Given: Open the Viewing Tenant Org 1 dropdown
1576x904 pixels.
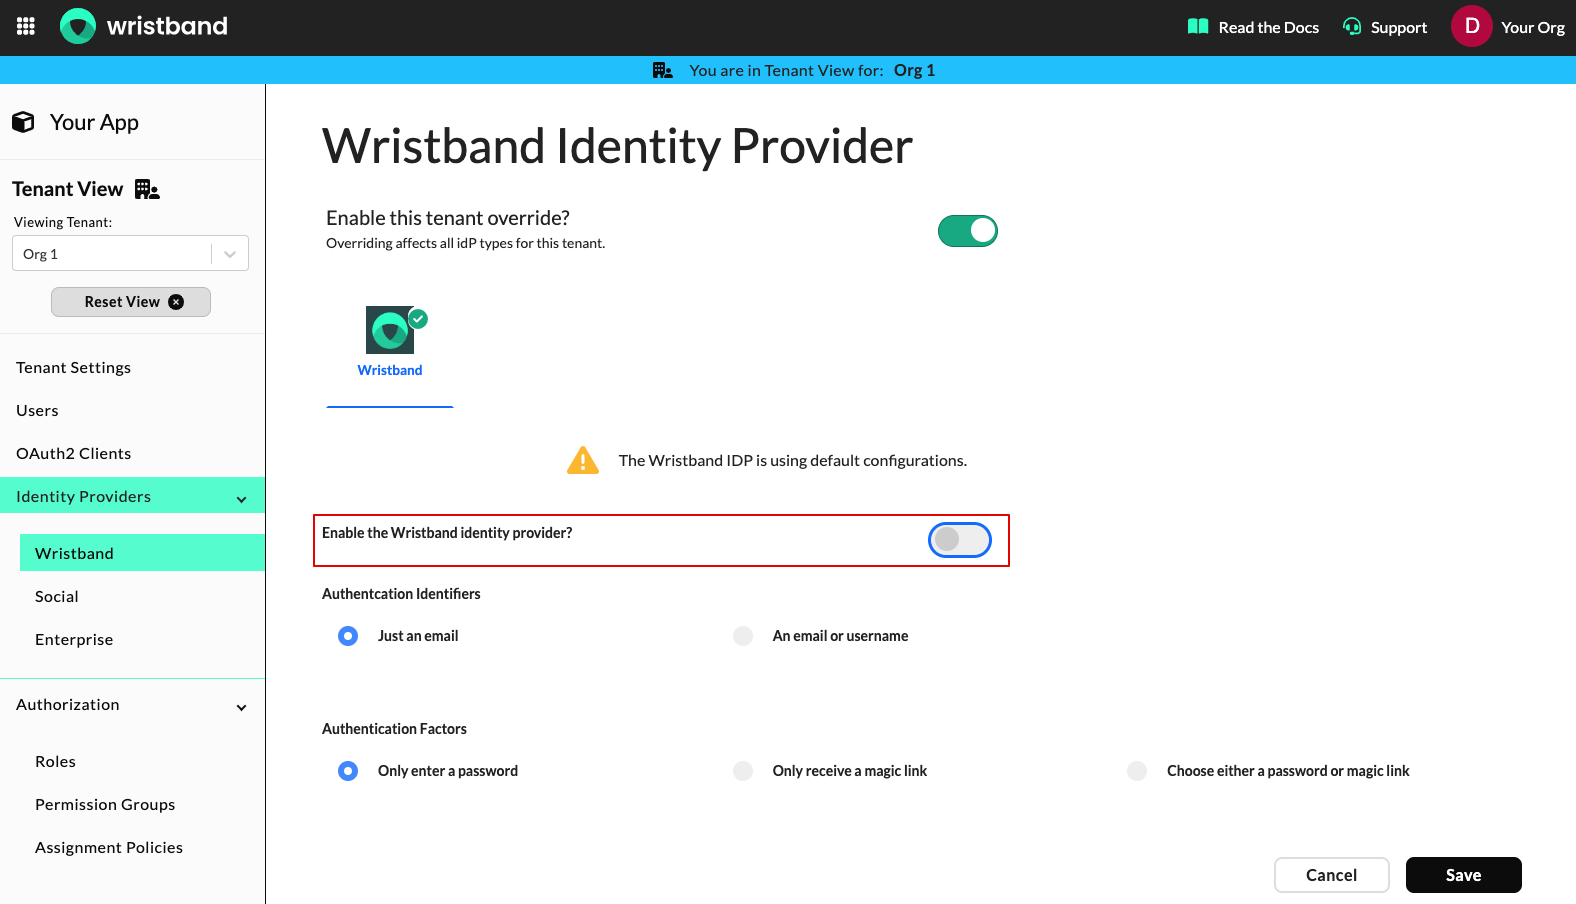Looking at the screenshot, I should click(130, 254).
